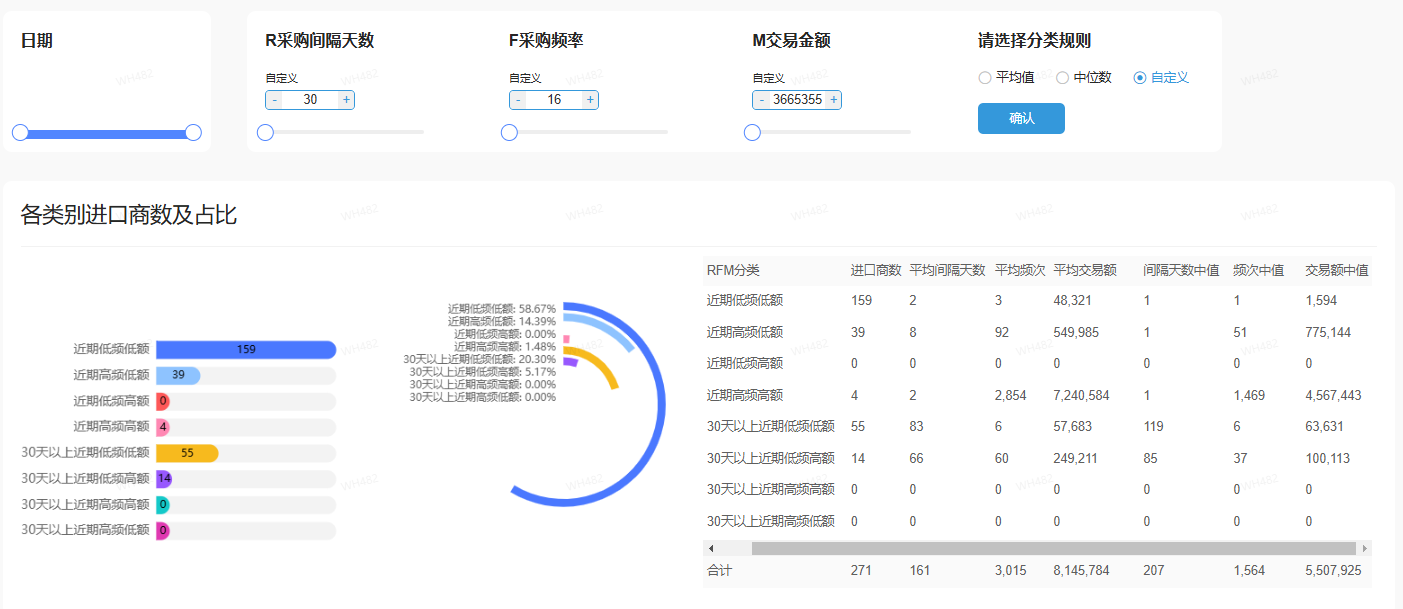Decrease F采购频率 value with minus button
This screenshot has width=1403, height=609.
click(x=518, y=100)
